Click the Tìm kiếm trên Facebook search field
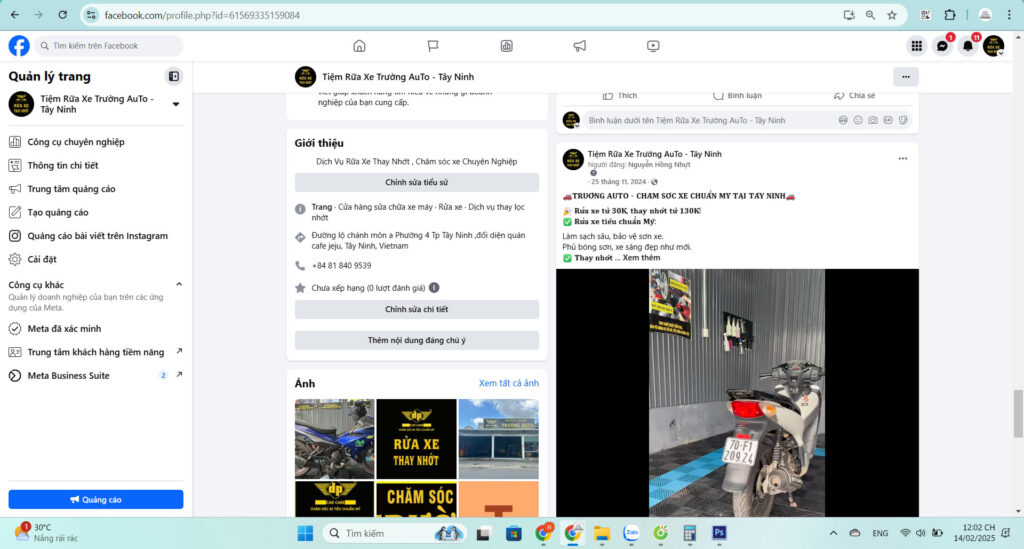The width and height of the screenshot is (1024, 549). (110, 46)
